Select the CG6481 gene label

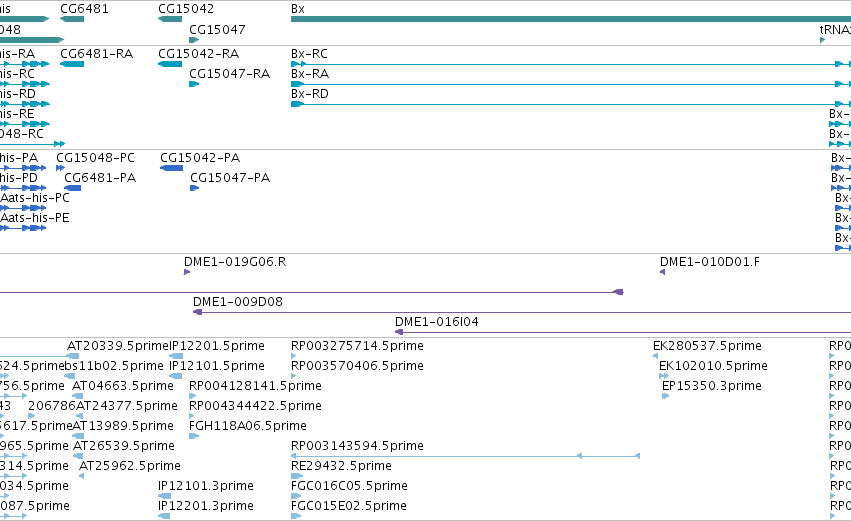[84, 9]
